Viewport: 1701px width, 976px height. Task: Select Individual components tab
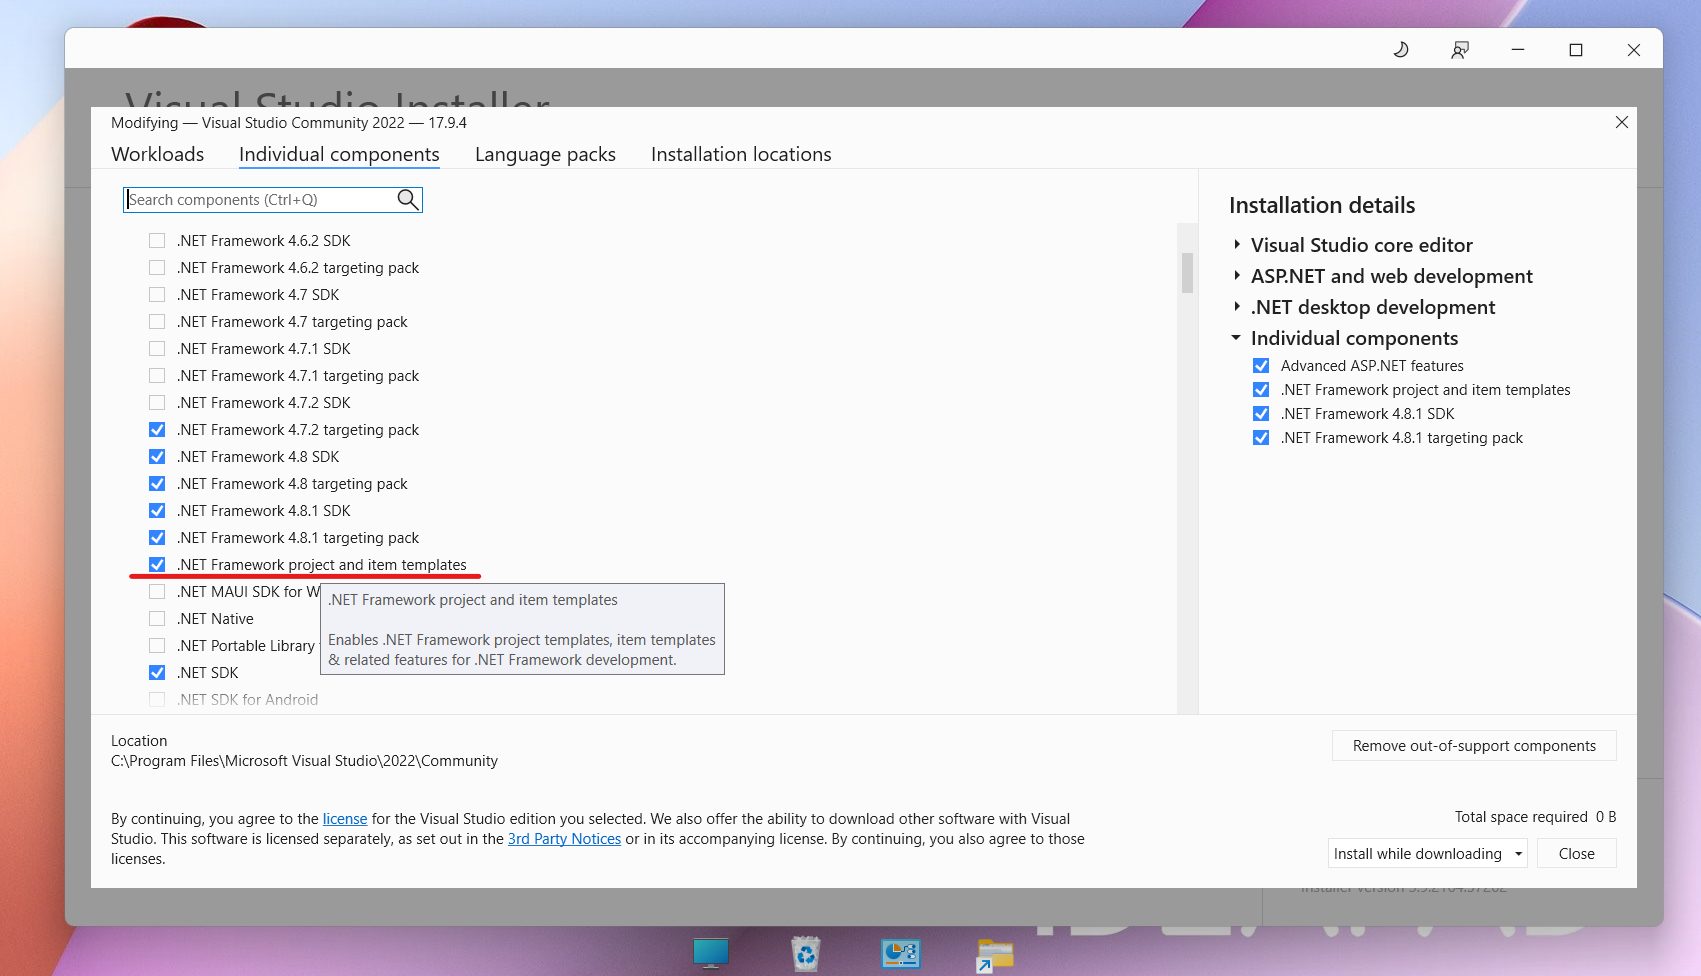[x=339, y=154]
